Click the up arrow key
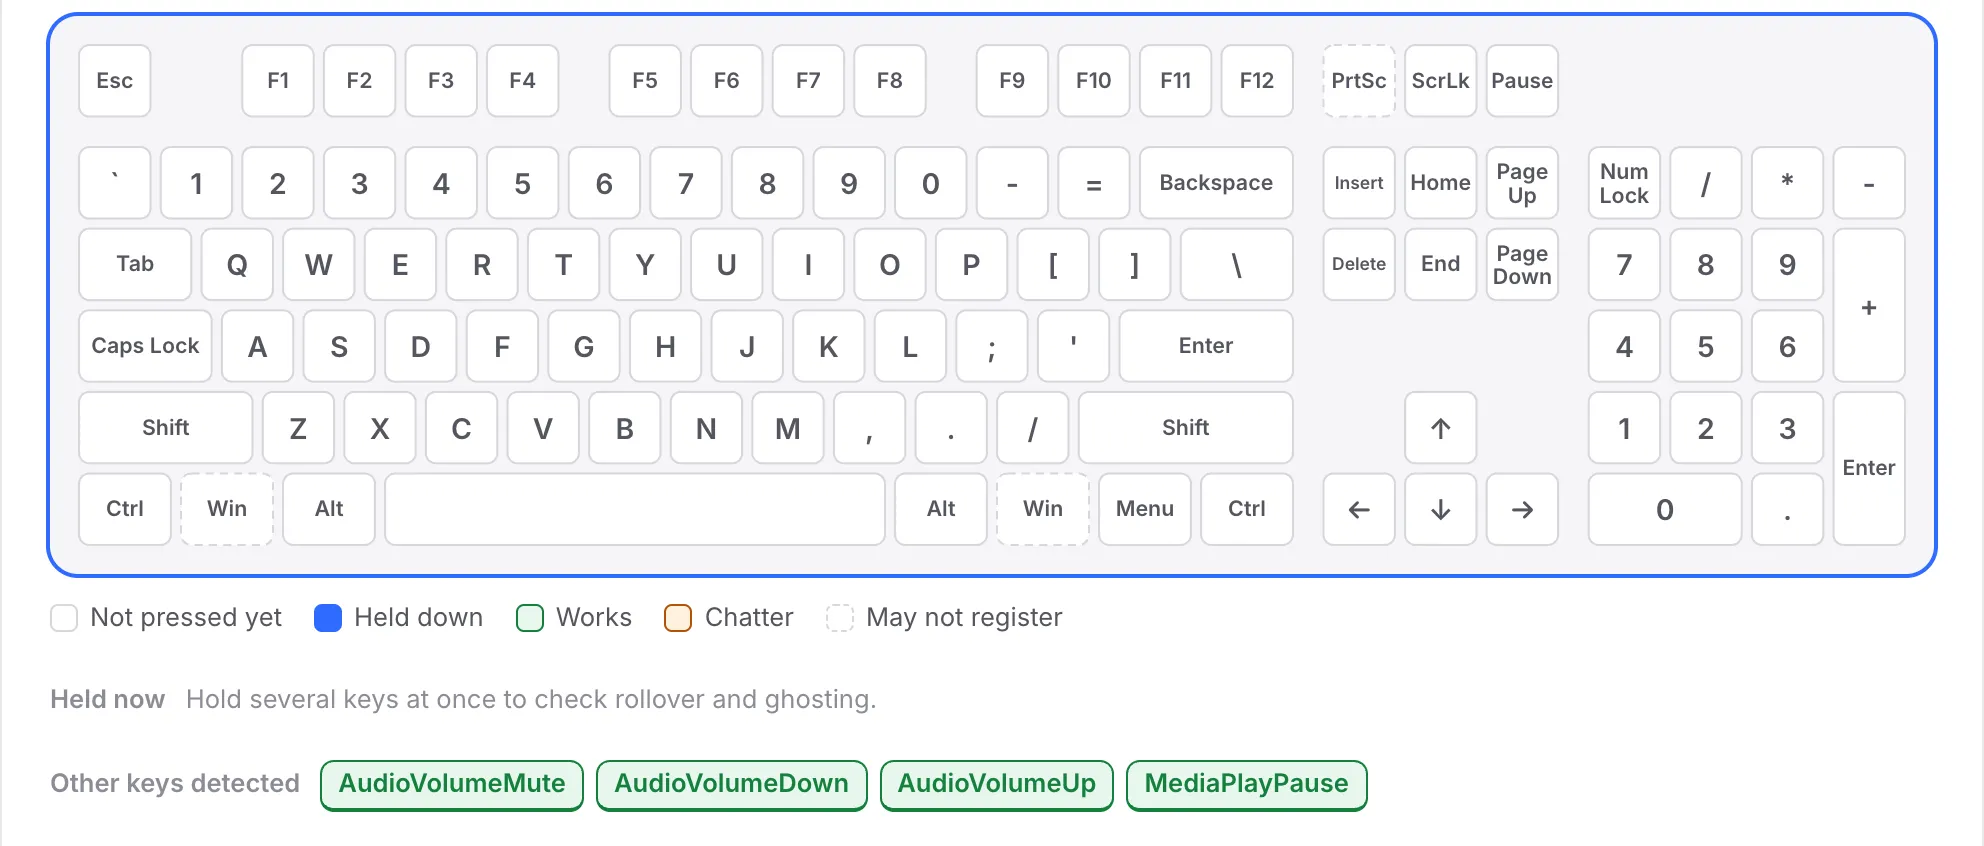Viewport: 1984px width, 846px height. pyautogui.click(x=1440, y=428)
